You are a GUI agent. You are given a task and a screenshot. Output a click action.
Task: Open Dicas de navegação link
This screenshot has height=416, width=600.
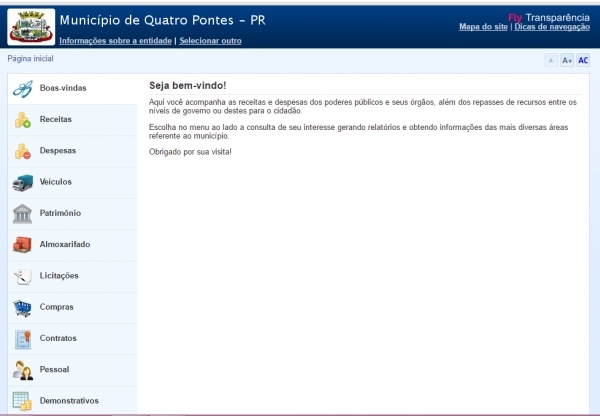552,27
